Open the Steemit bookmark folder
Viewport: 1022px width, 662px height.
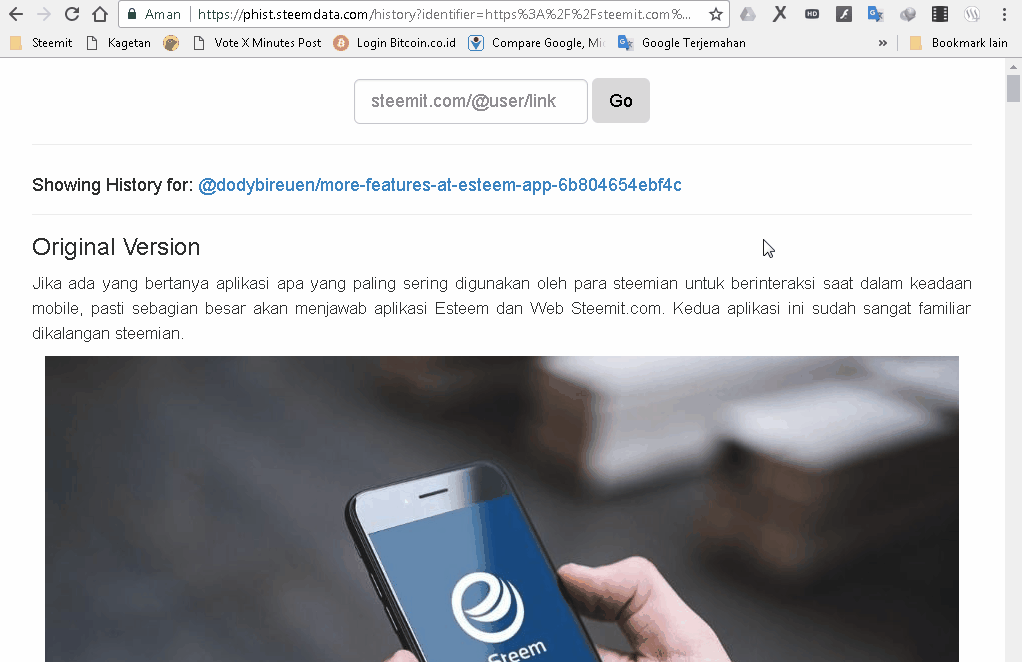[41, 43]
